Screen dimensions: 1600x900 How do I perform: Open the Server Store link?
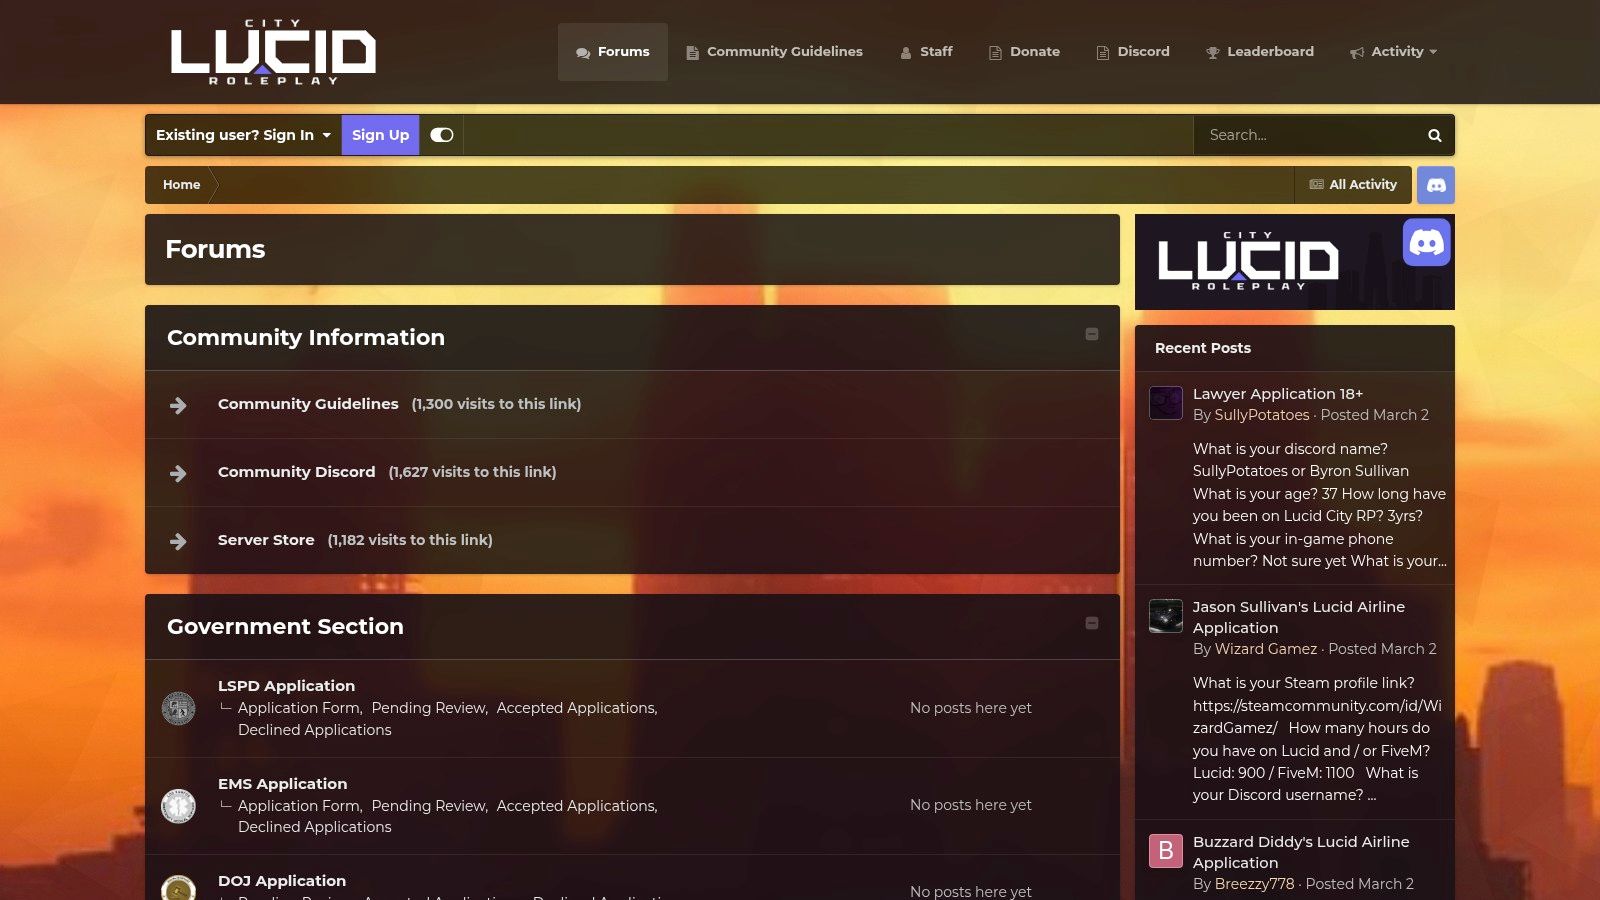coord(266,540)
